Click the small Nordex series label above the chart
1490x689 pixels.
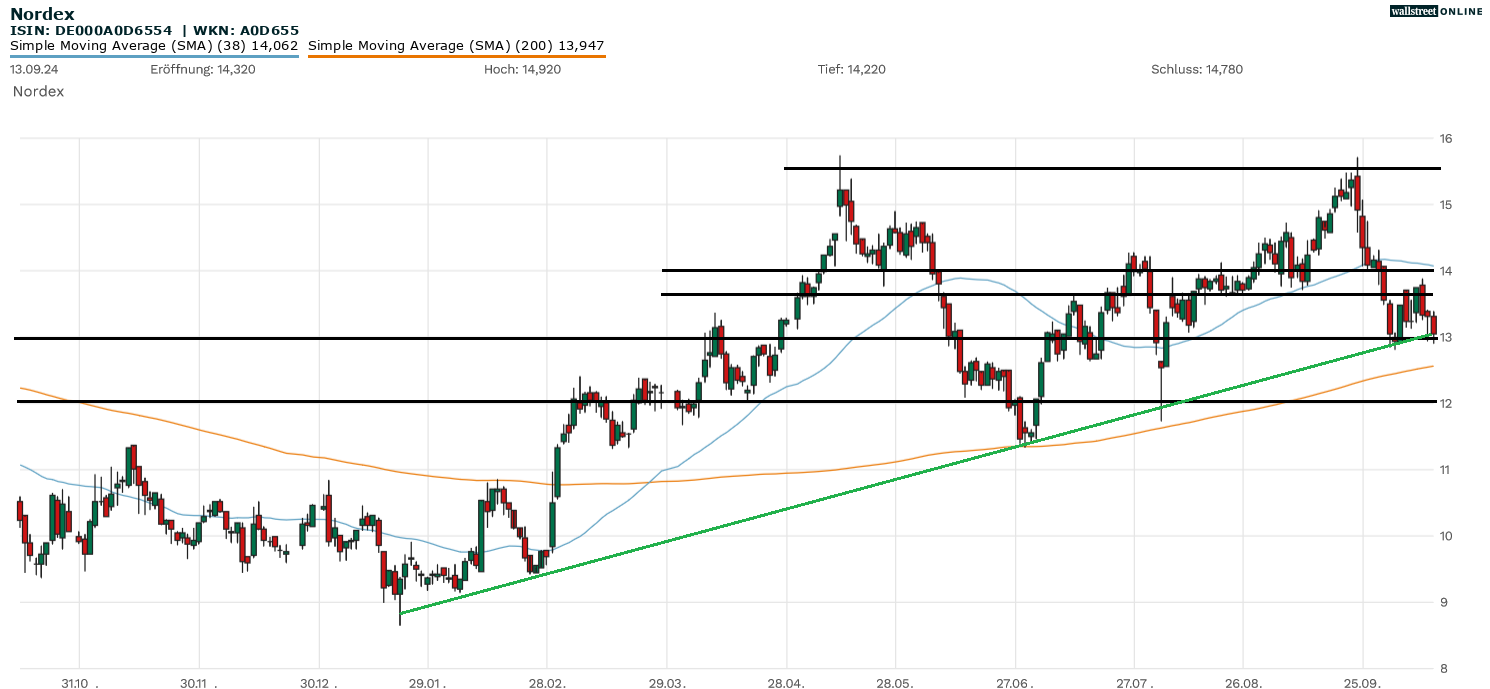pos(38,91)
